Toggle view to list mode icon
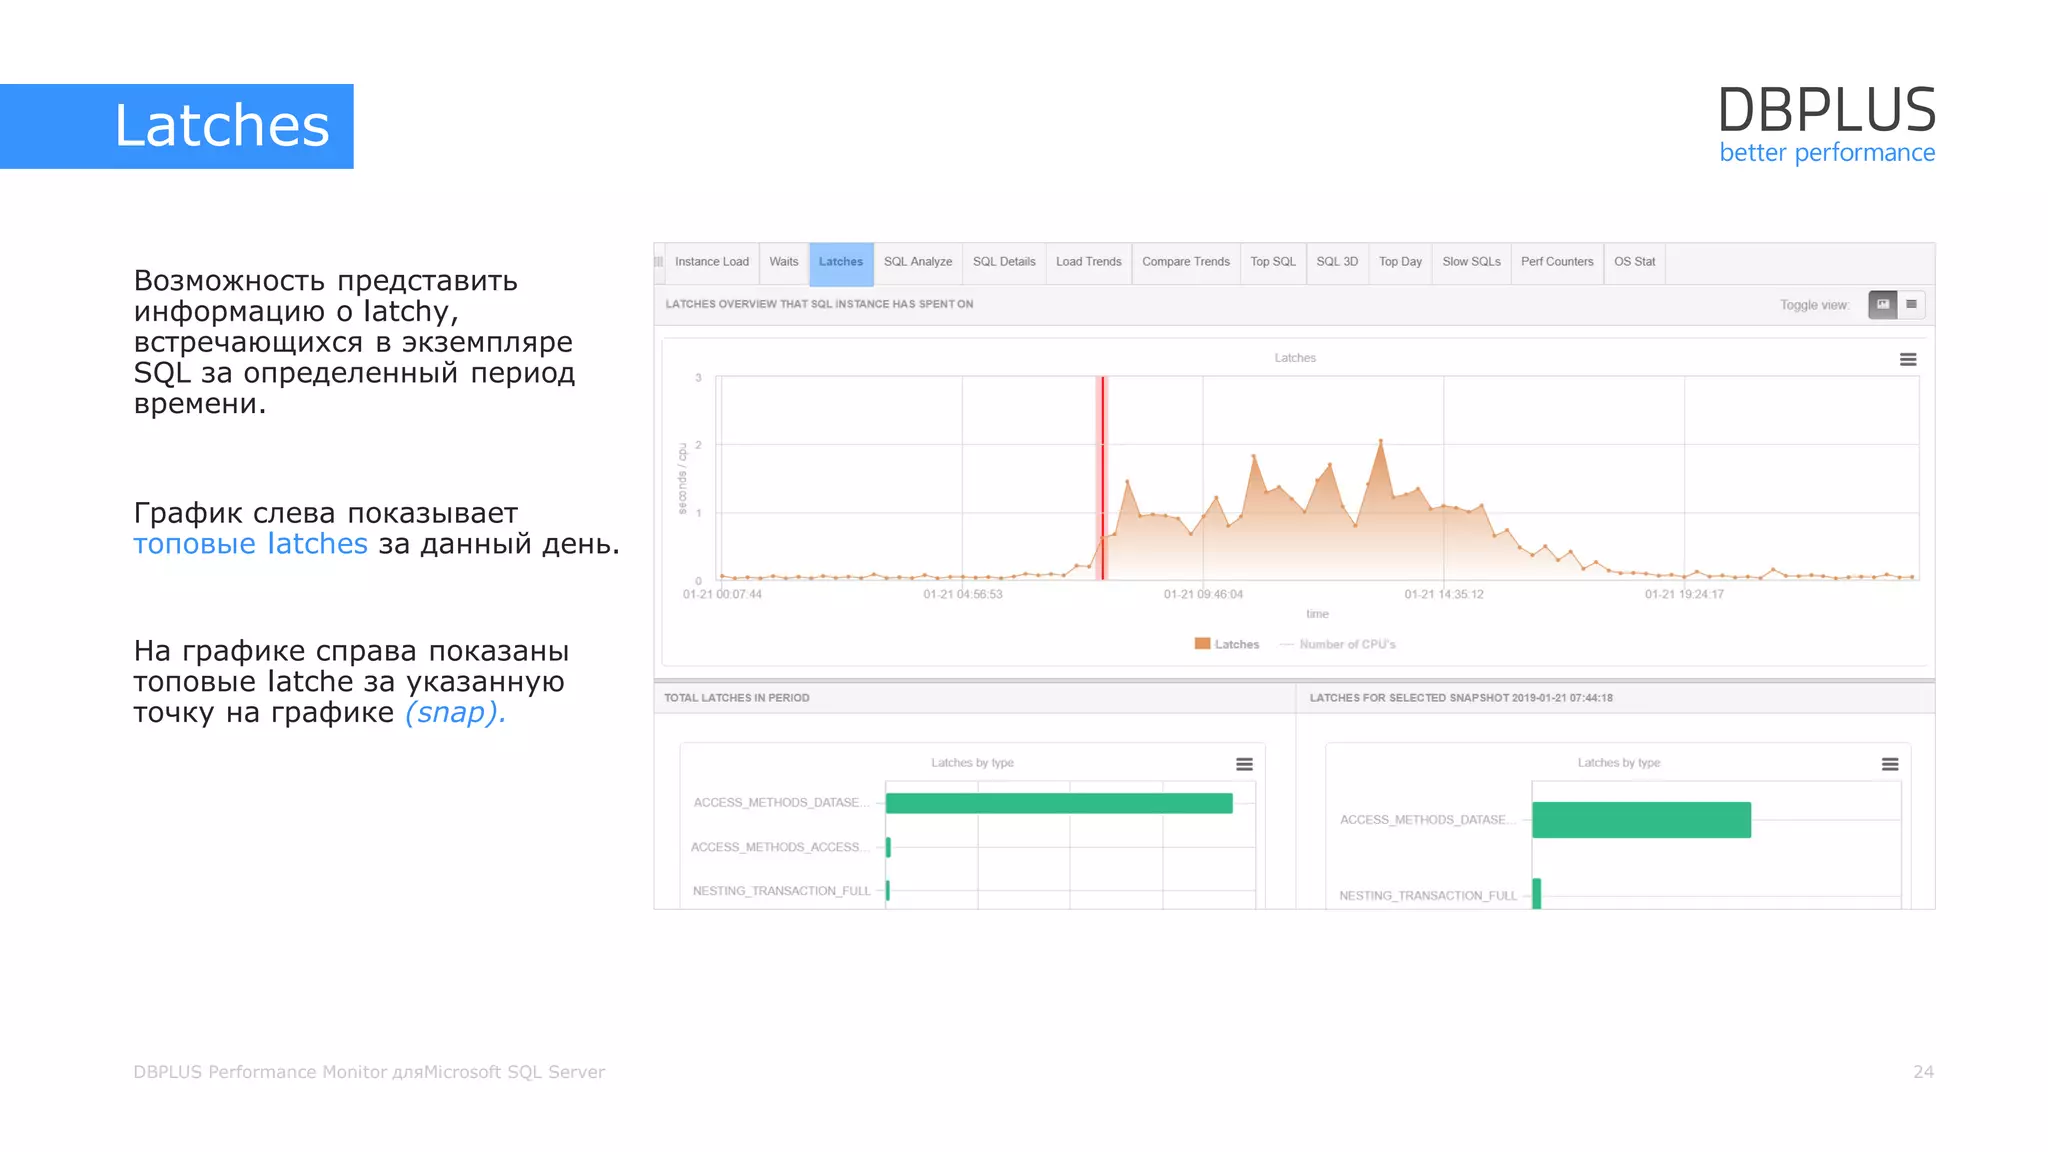The width and height of the screenshot is (2048, 1152). [1911, 305]
